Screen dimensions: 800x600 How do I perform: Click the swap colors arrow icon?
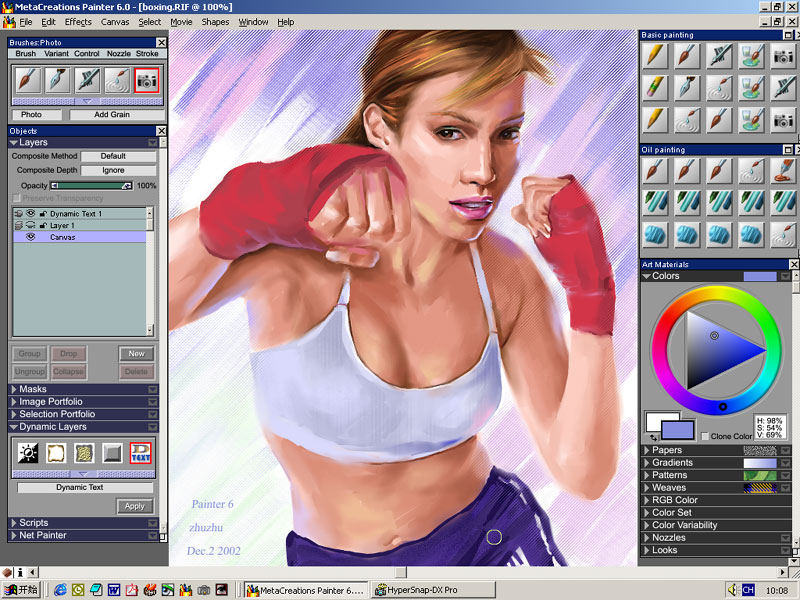click(653, 437)
